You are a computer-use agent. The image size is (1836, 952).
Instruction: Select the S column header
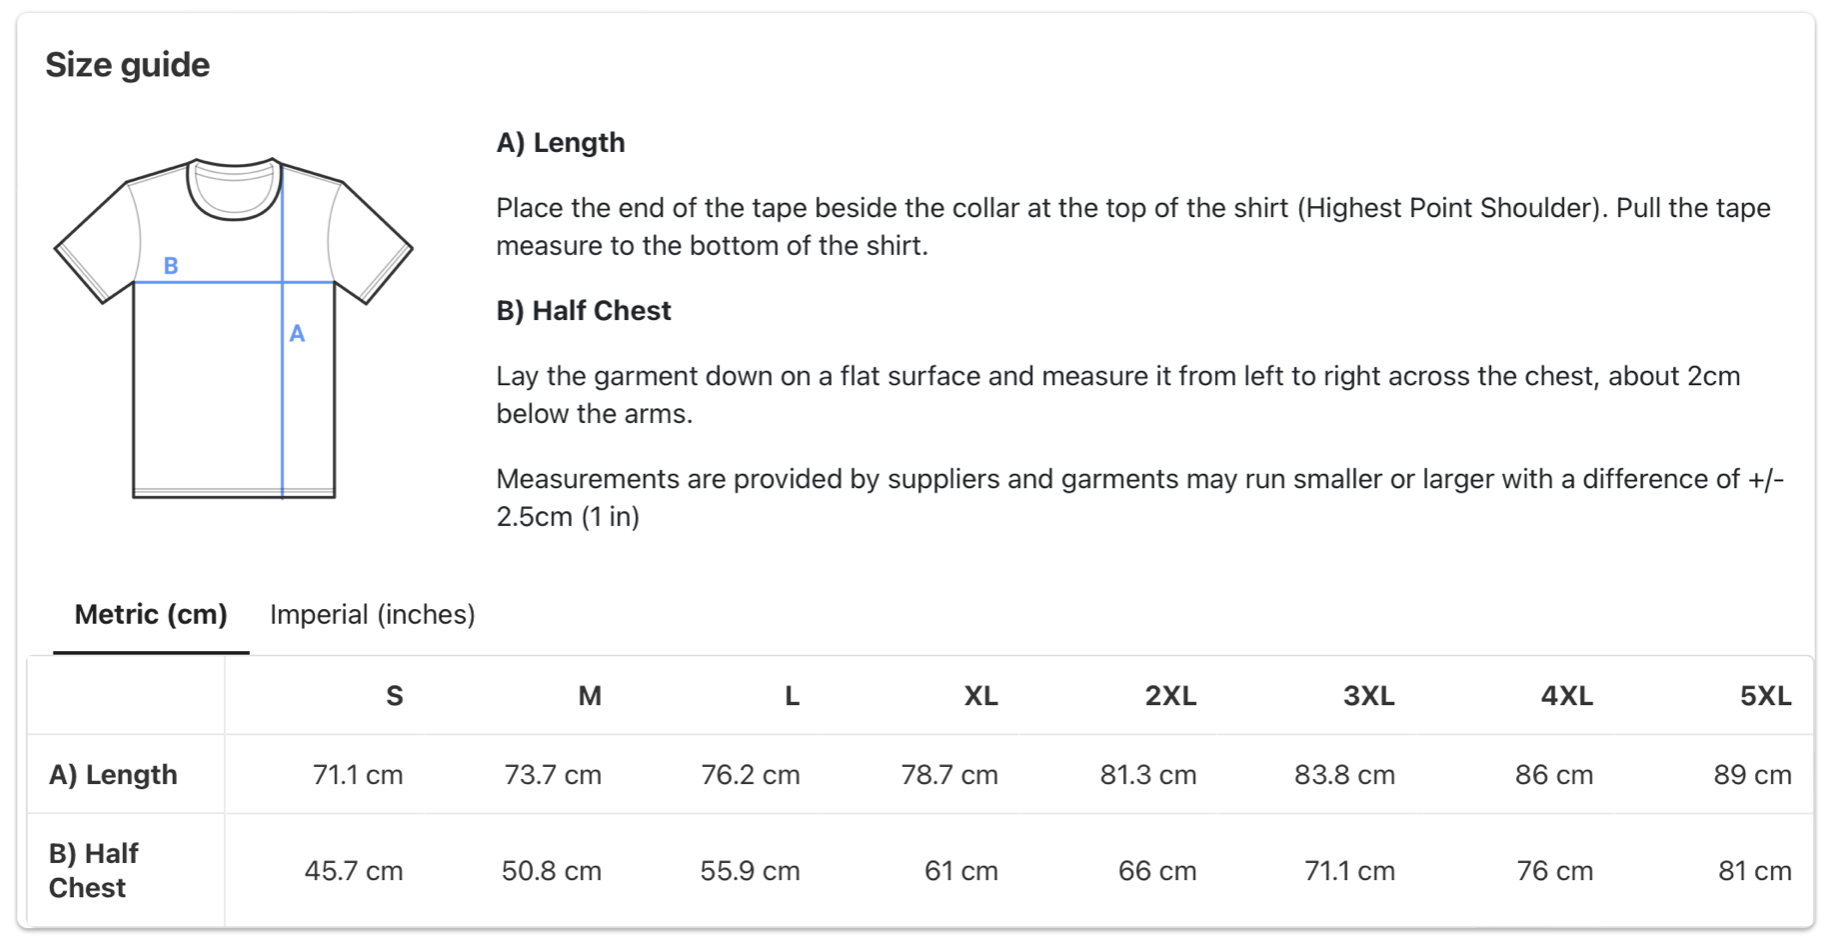395,696
